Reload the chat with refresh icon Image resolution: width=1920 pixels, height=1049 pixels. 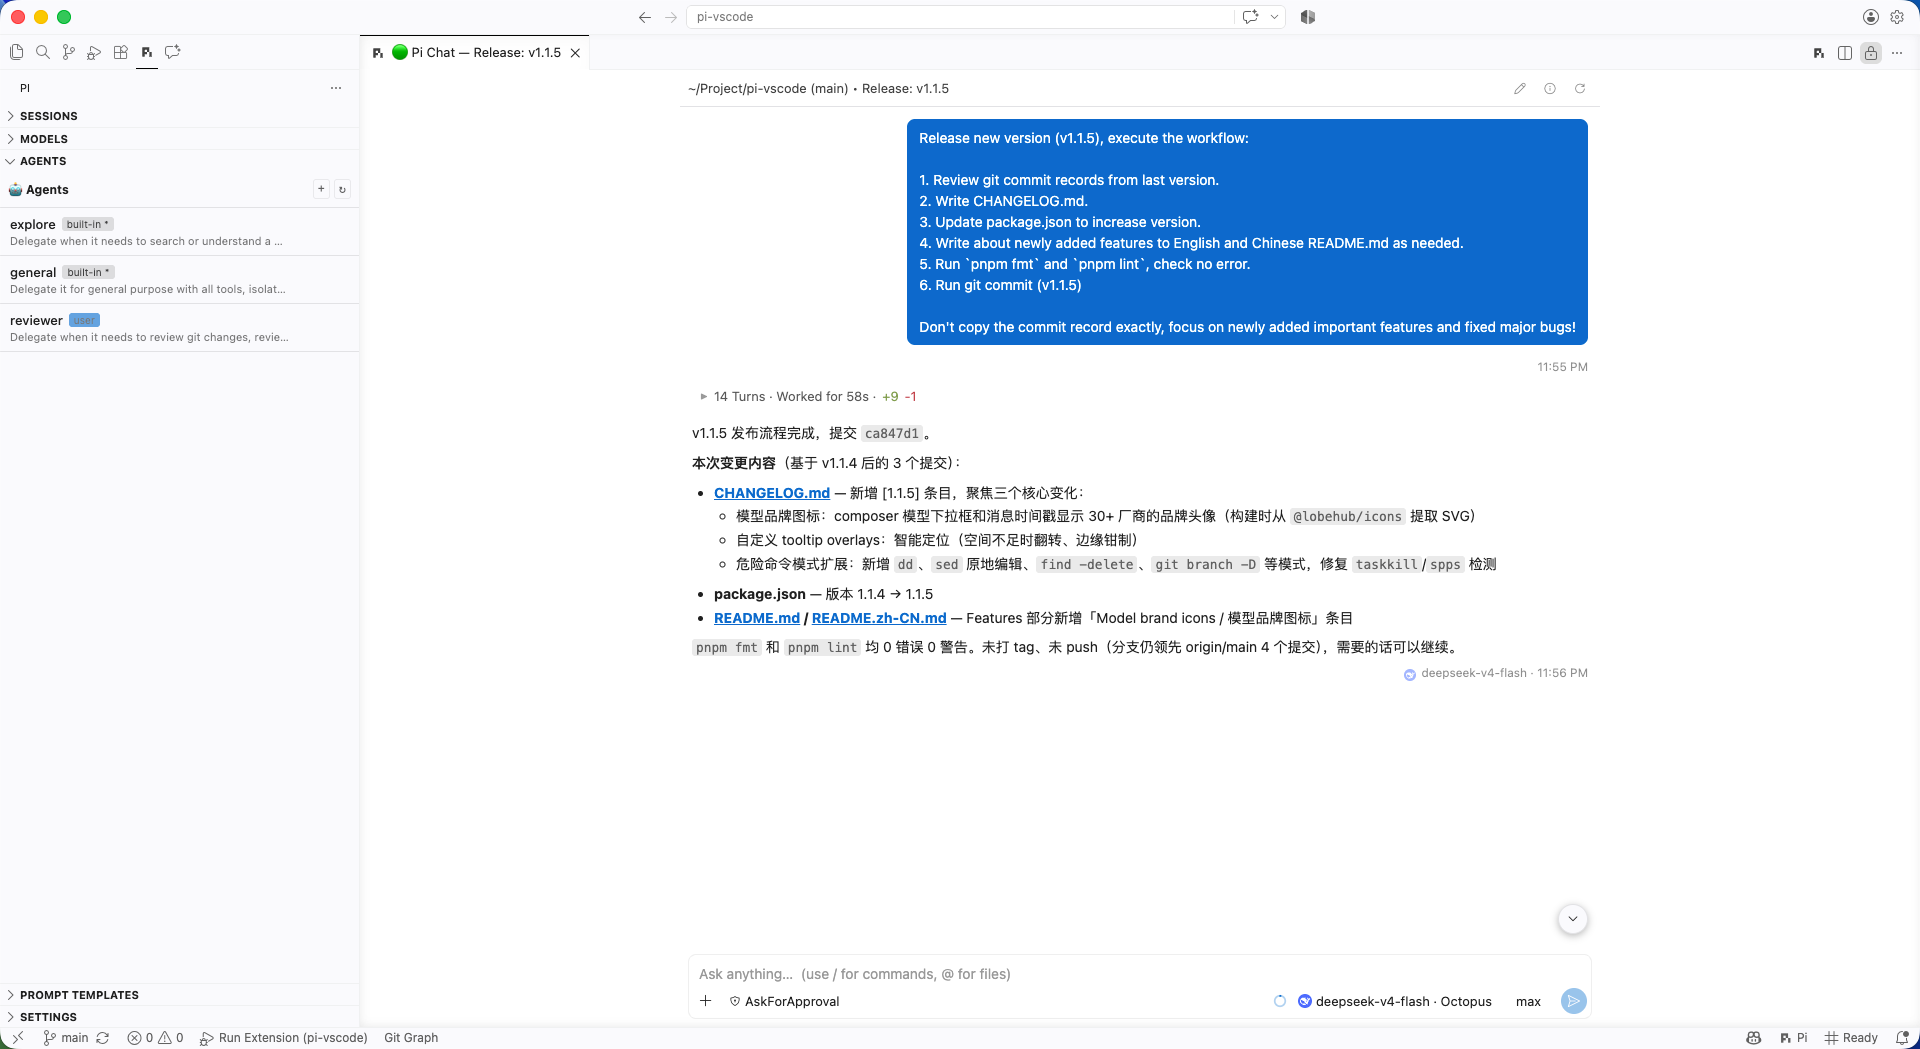pyautogui.click(x=1580, y=89)
